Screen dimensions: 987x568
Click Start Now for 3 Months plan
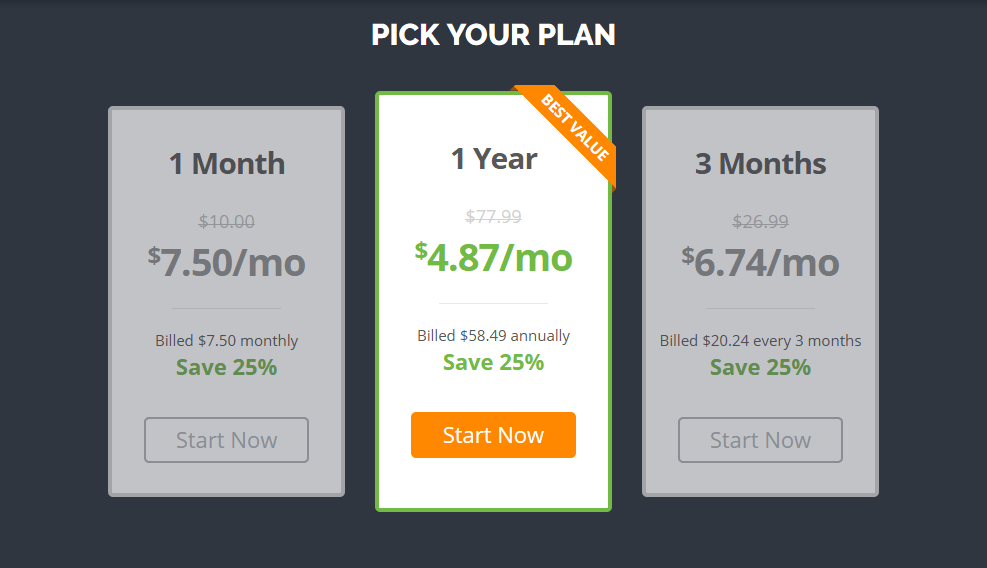(760, 440)
